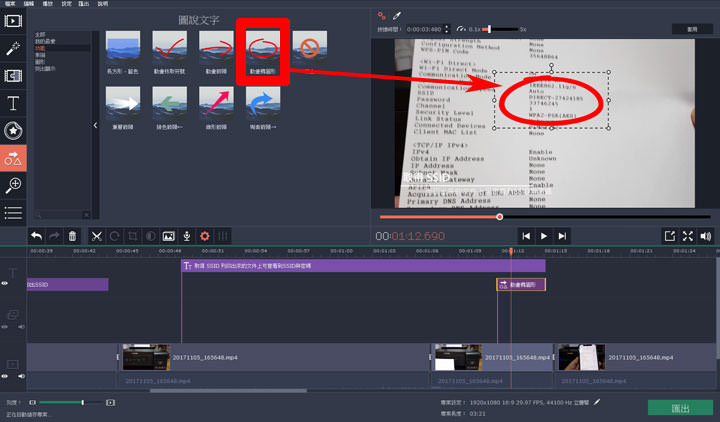This screenshot has height=422, width=720.
Task: Click callout clip properties icon above preview
Action: pos(382,16)
